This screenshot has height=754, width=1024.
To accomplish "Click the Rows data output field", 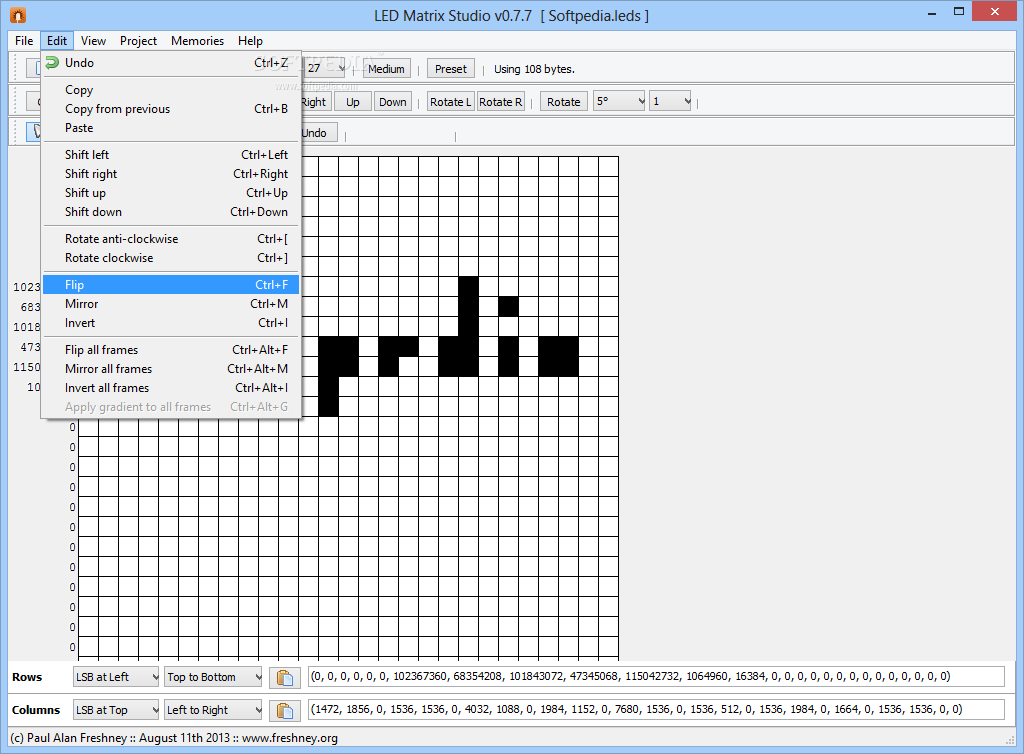I will click(656, 677).
